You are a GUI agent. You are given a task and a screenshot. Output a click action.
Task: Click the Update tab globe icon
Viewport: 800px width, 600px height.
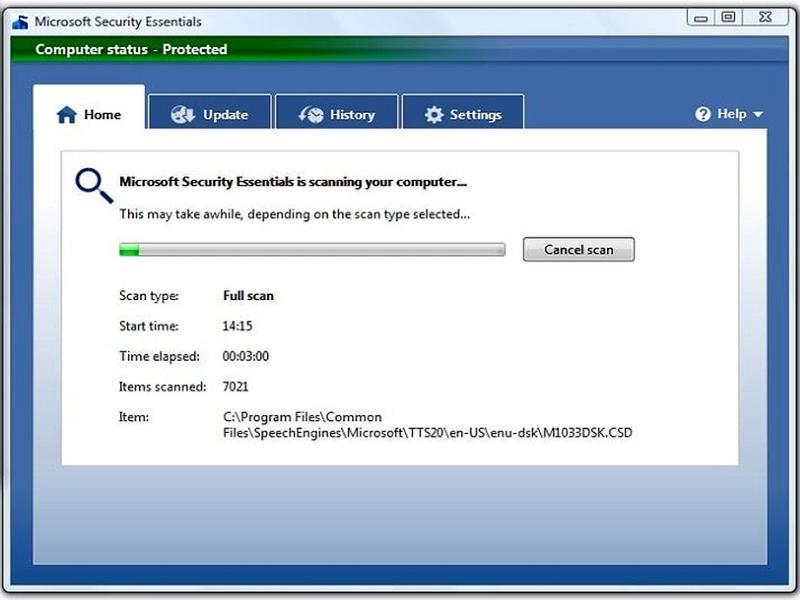pyautogui.click(x=183, y=115)
